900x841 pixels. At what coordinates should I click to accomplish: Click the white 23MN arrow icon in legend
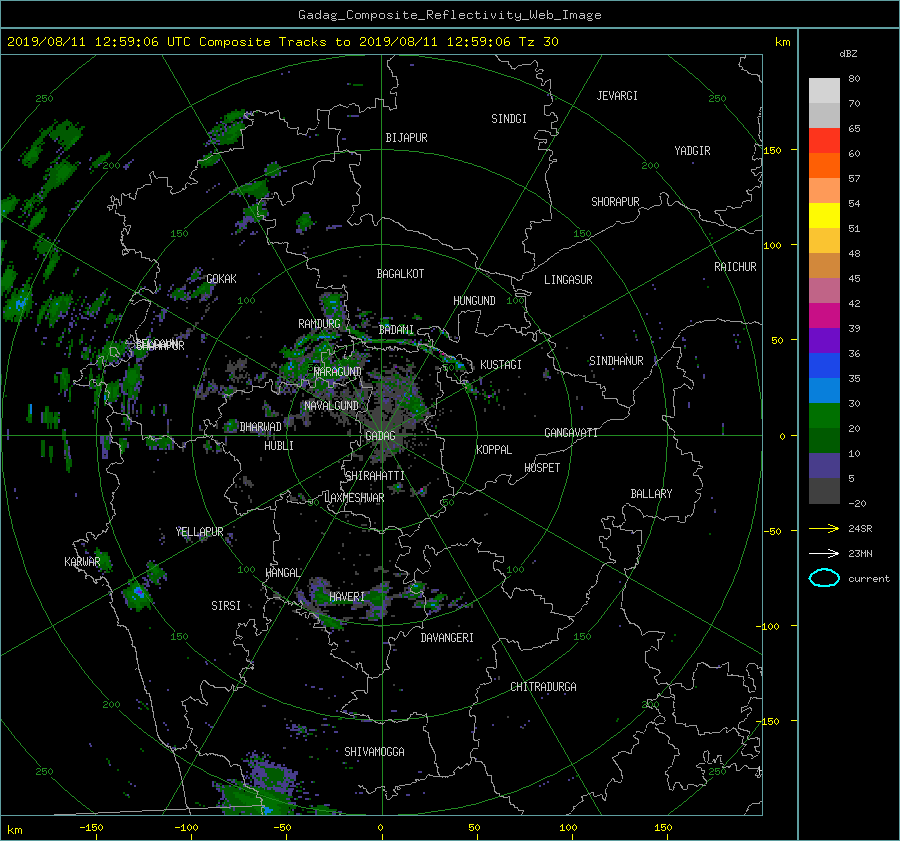pyautogui.click(x=824, y=553)
